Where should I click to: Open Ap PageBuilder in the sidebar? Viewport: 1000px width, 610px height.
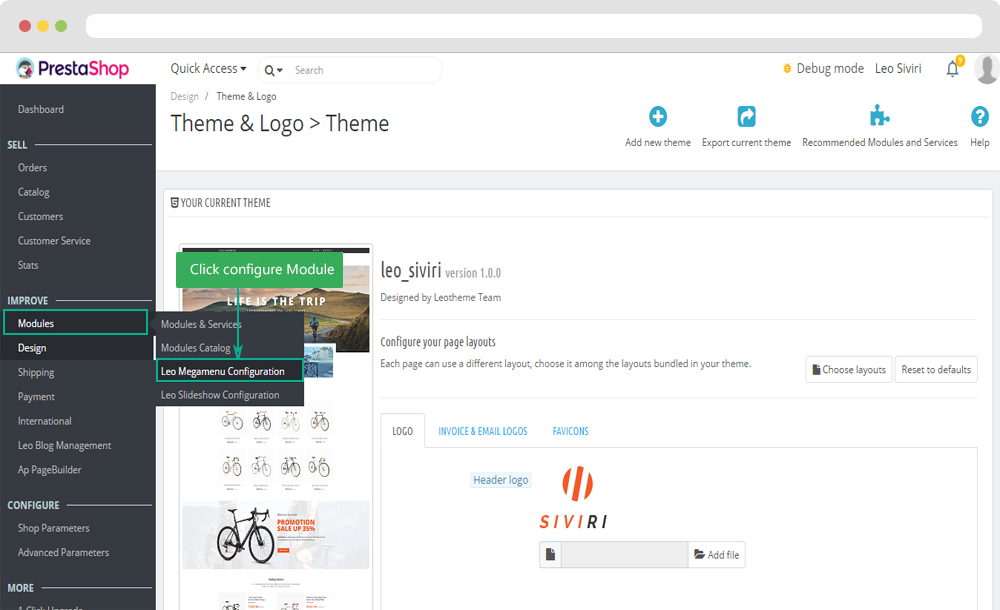click(50, 470)
